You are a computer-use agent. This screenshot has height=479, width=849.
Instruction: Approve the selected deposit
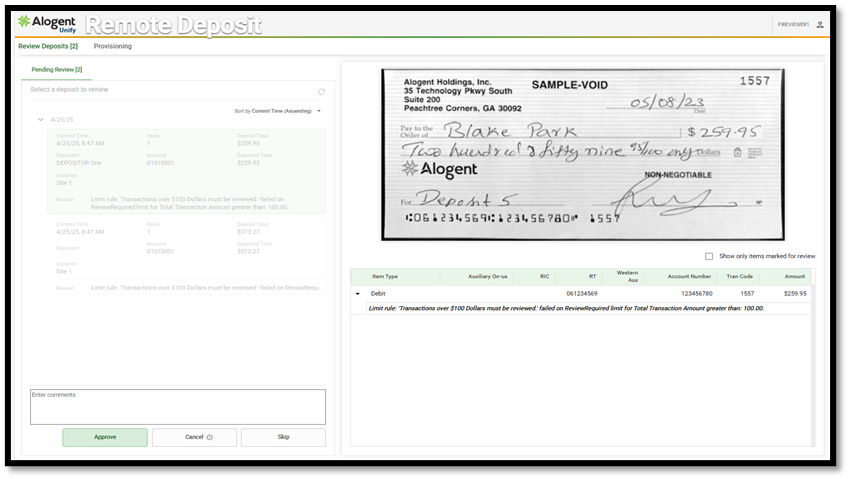(105, 437)
